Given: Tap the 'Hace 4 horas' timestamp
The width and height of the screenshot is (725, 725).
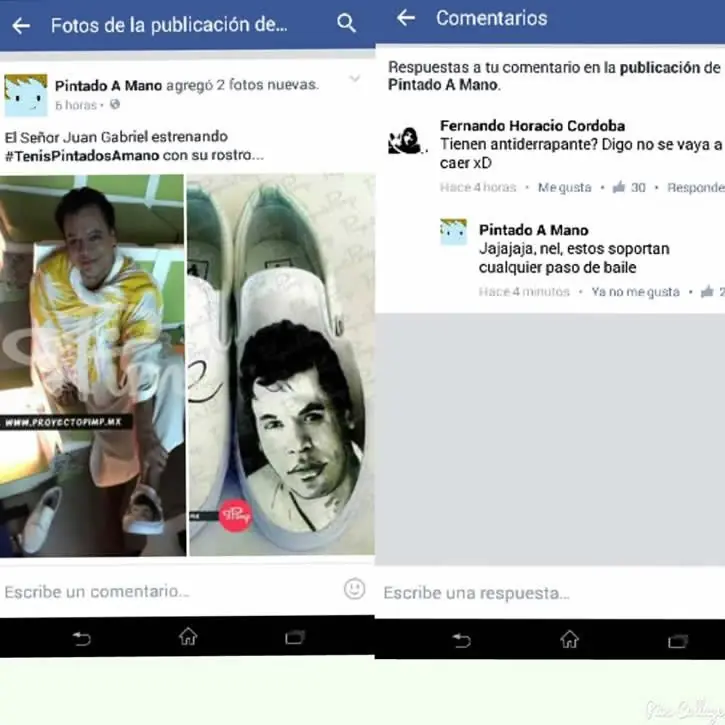Looking at the screenshot, I should (478, 188).
